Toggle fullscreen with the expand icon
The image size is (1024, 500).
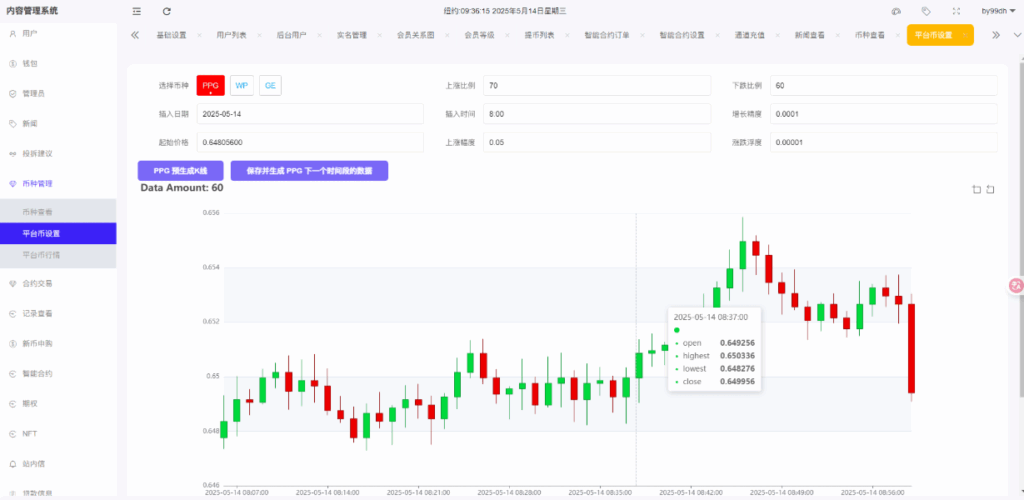(x=956, y=11)
